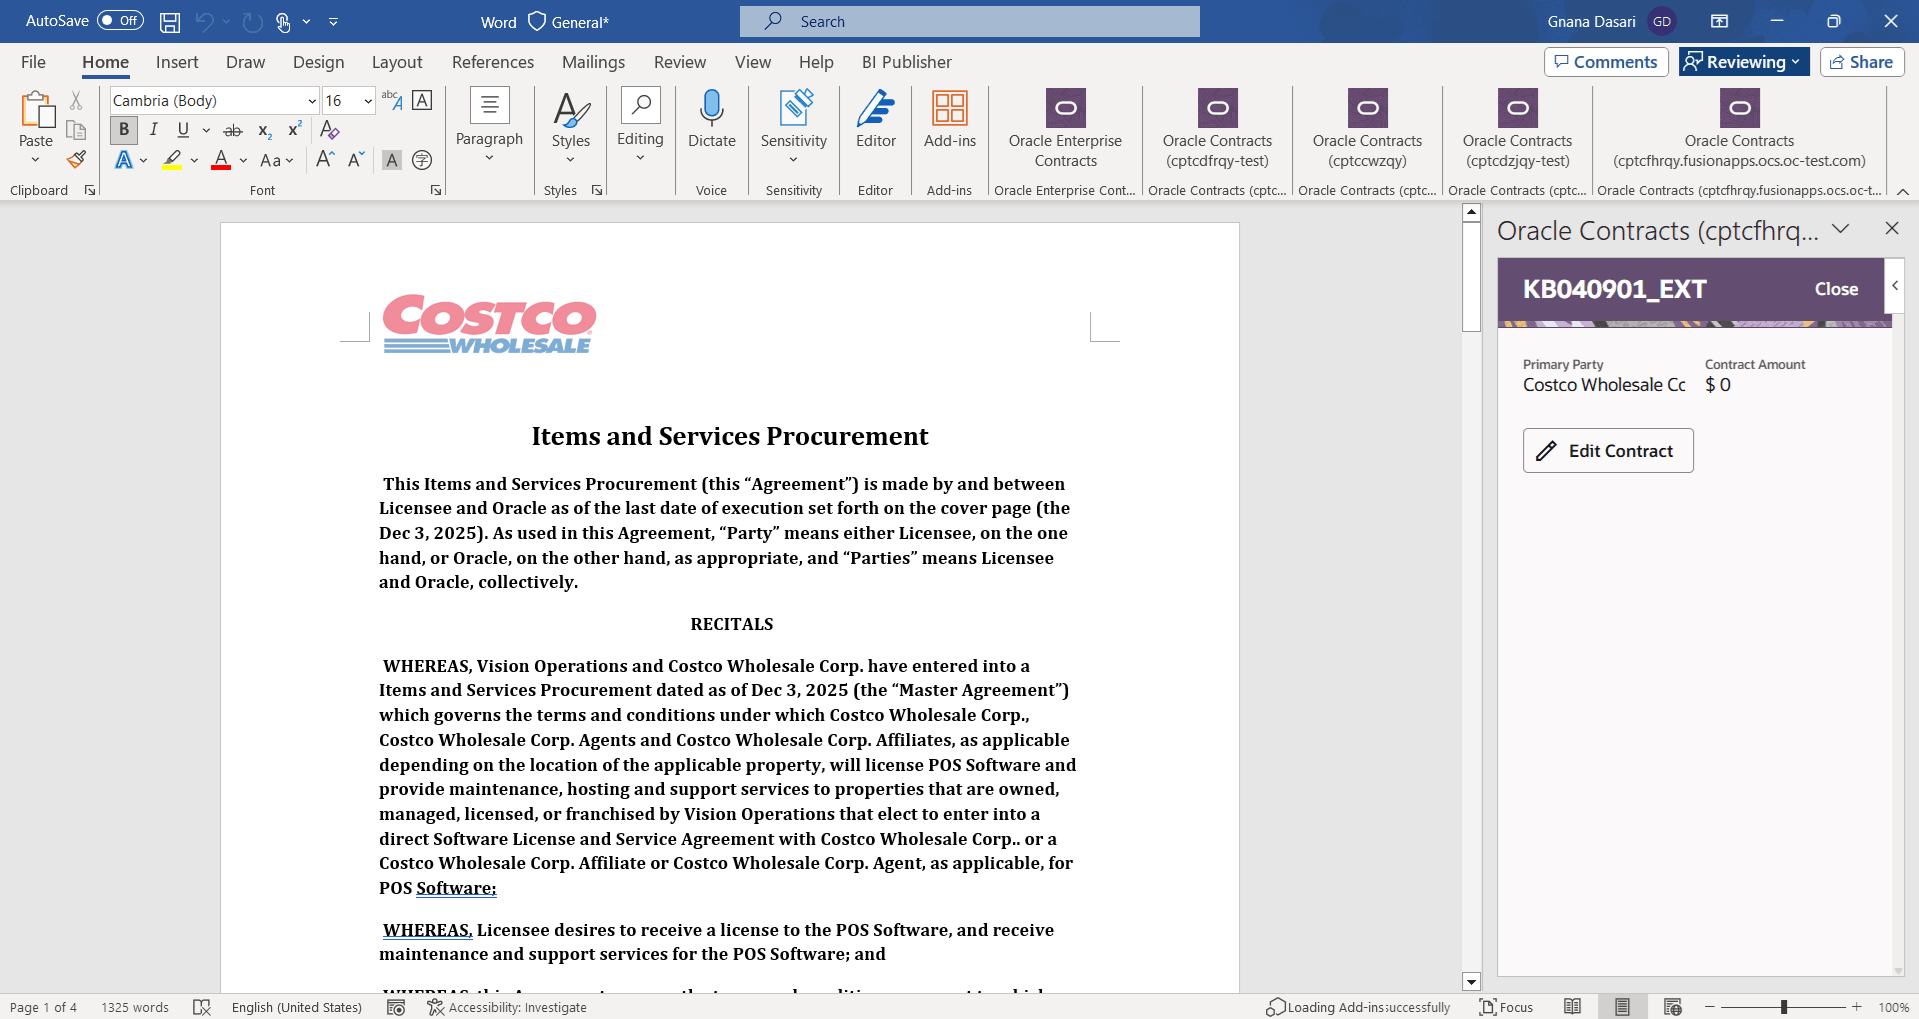Apply Strikethrough formatting
1919x1019 pixels.
pyautogui.click(x=233, y=130)
